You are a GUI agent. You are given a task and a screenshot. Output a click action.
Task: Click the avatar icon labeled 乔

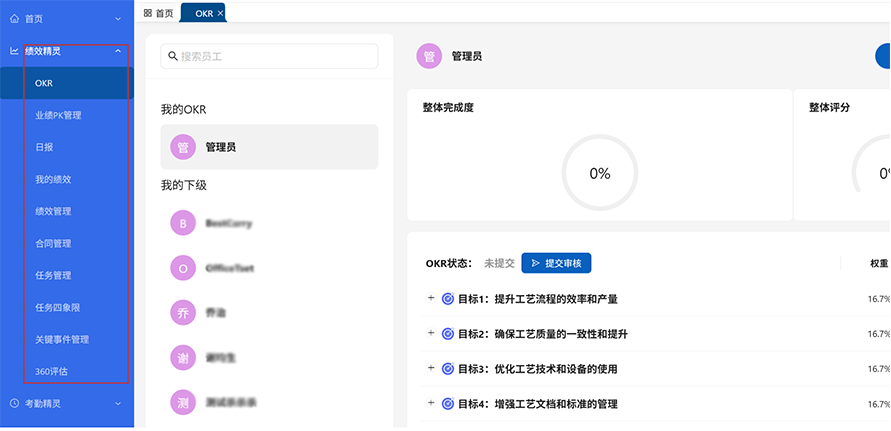point(183,312)
